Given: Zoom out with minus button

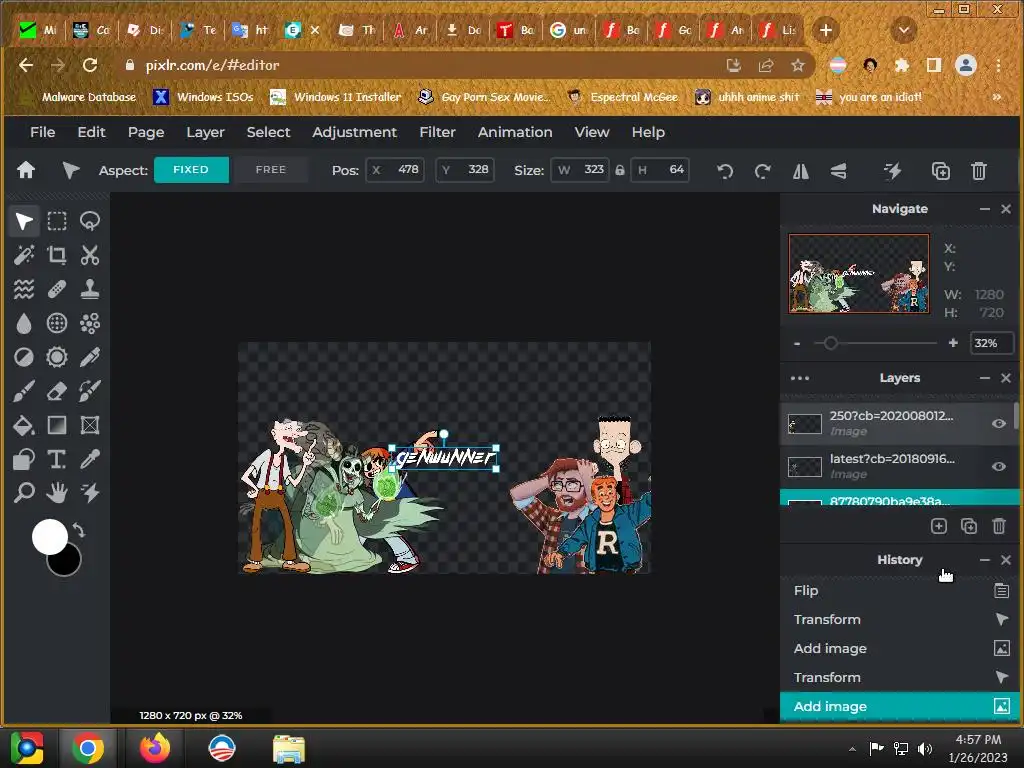Looking at the screenshot, I should click(x=797, y=344).
